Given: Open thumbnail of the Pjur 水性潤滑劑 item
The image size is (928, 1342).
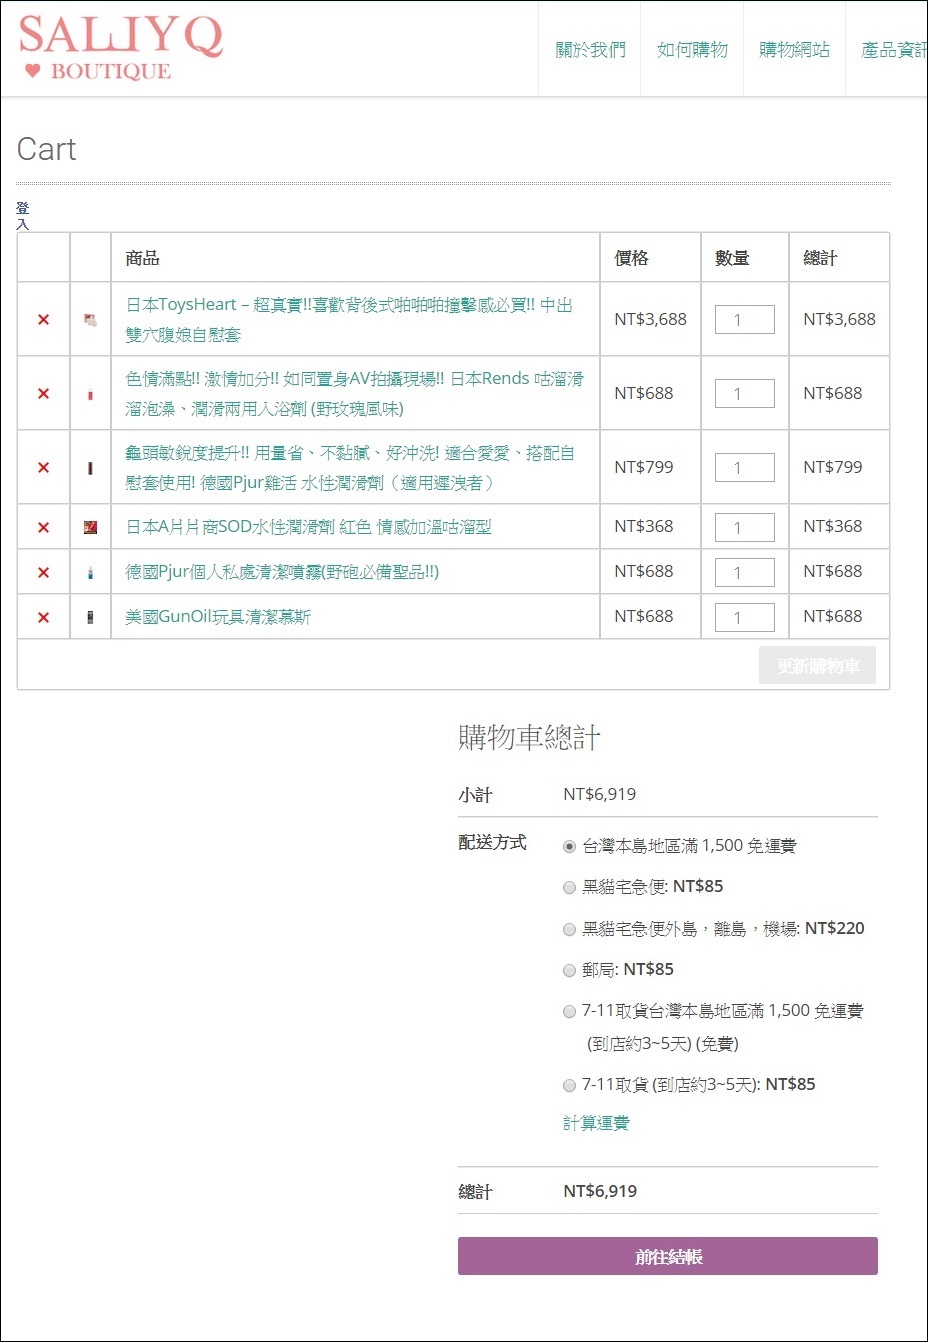Looking at the screenshot, I should coord(90,468).
